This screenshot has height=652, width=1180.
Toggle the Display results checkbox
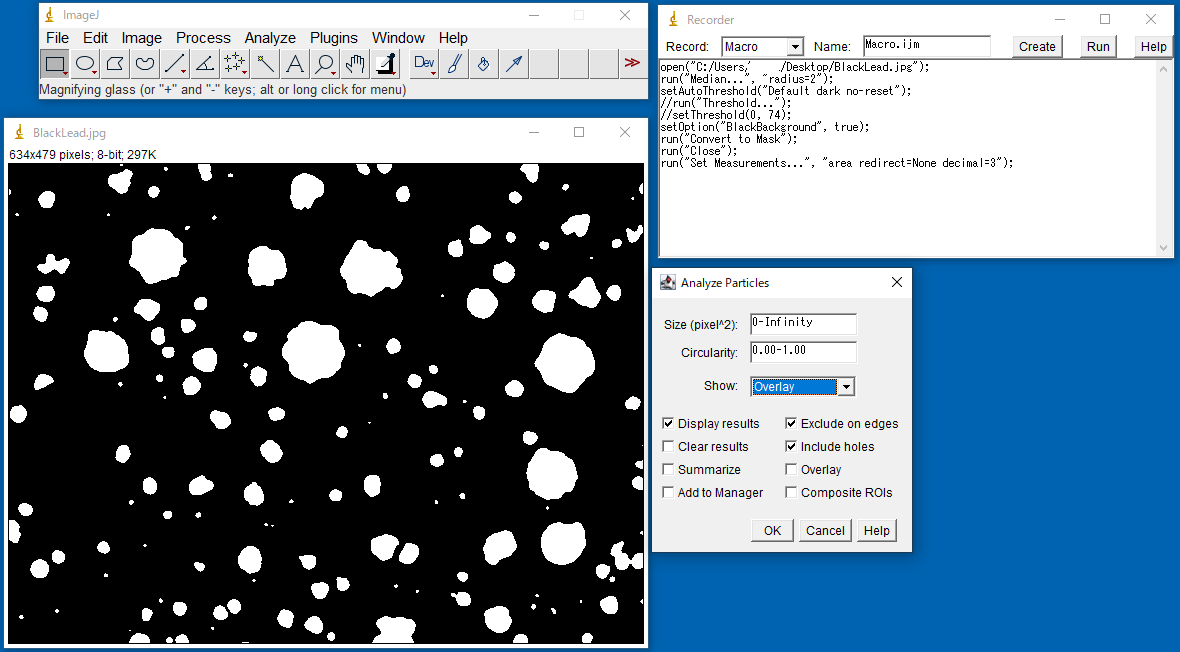[669, 424]
